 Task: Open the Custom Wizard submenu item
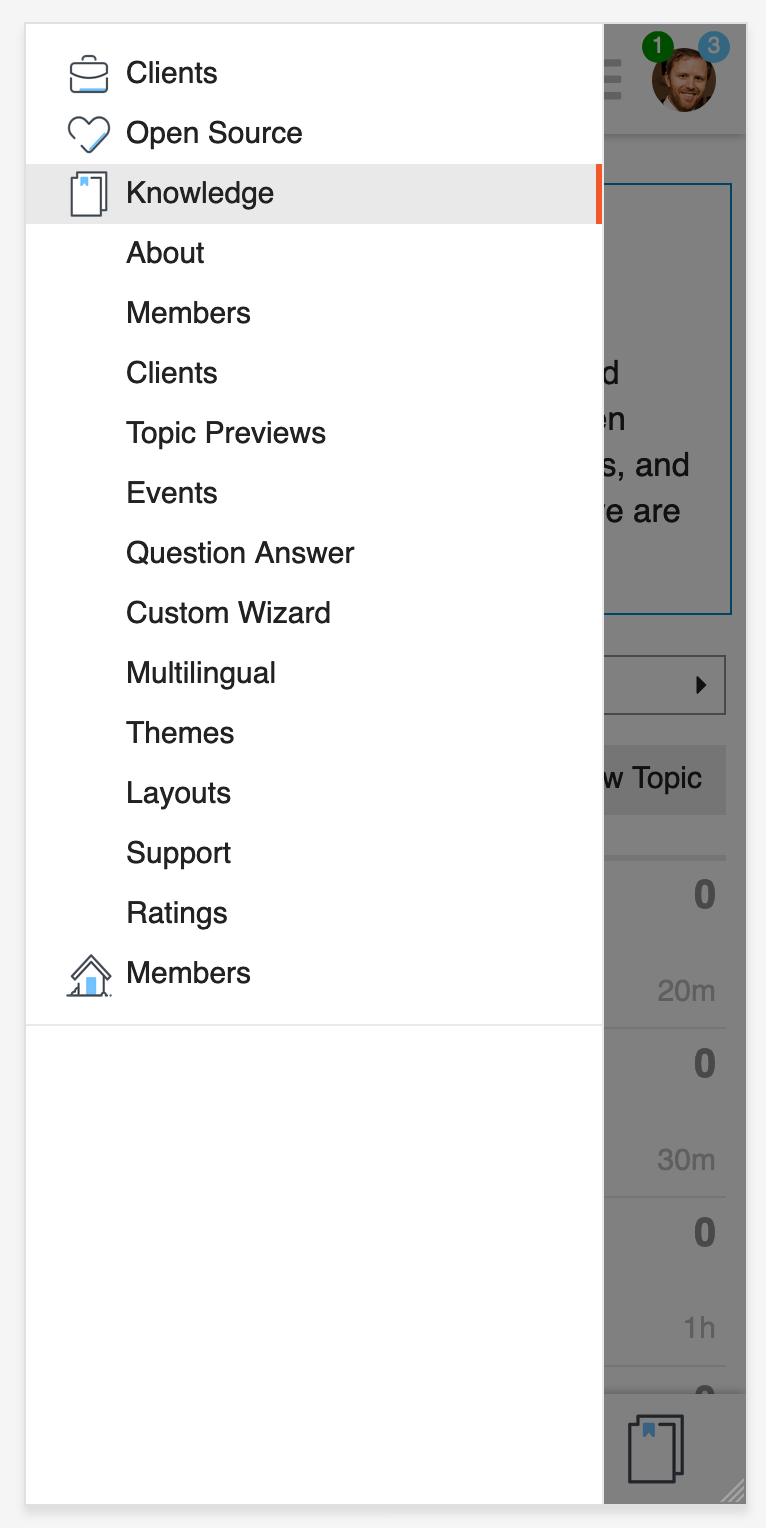coord(228,613)
